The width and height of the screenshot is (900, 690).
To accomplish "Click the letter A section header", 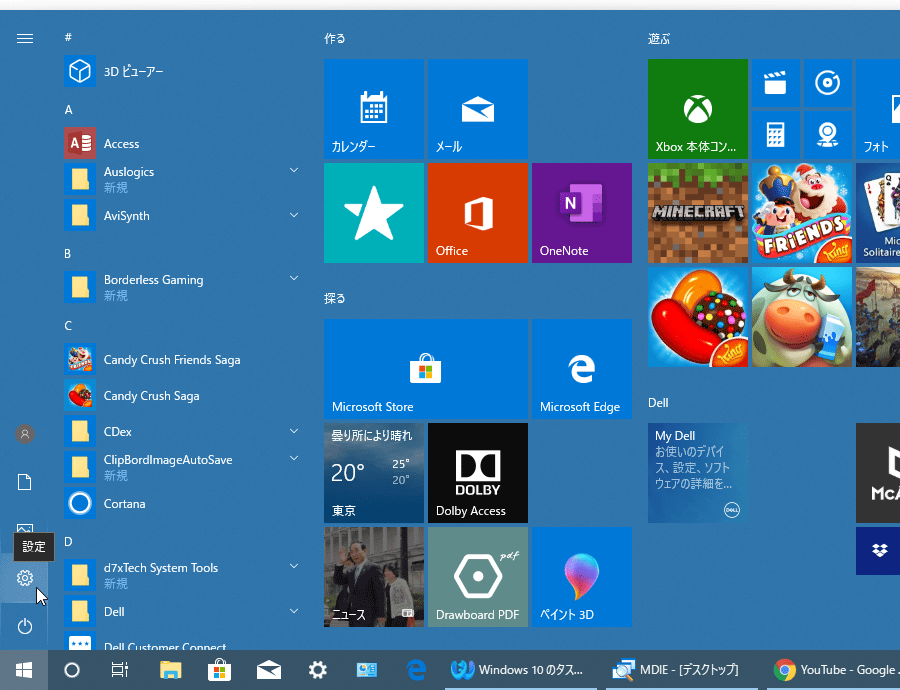I will (68, 110).
